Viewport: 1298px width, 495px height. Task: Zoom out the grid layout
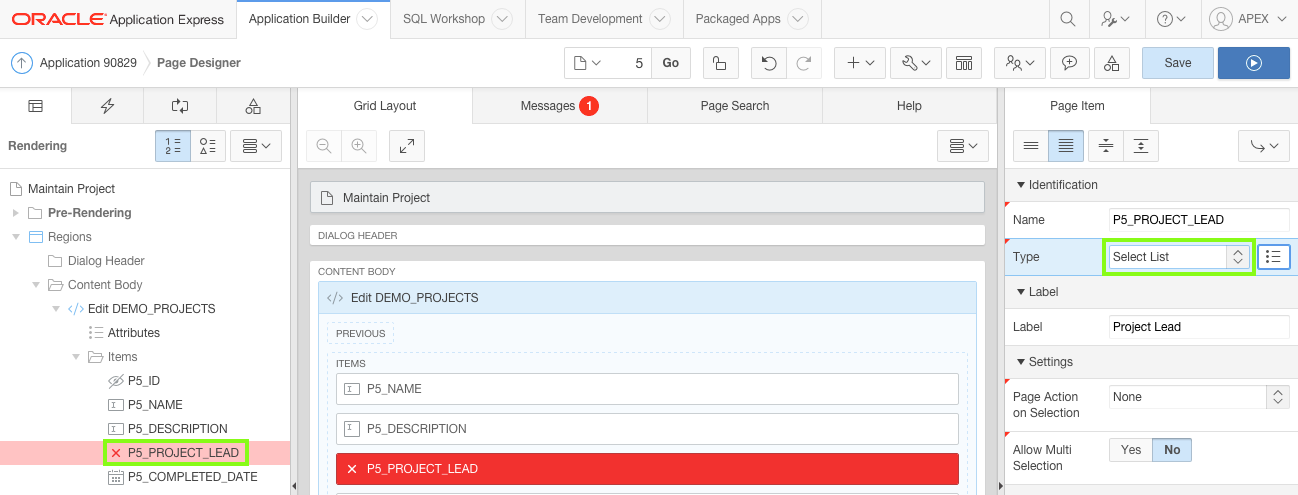[324, 146]
